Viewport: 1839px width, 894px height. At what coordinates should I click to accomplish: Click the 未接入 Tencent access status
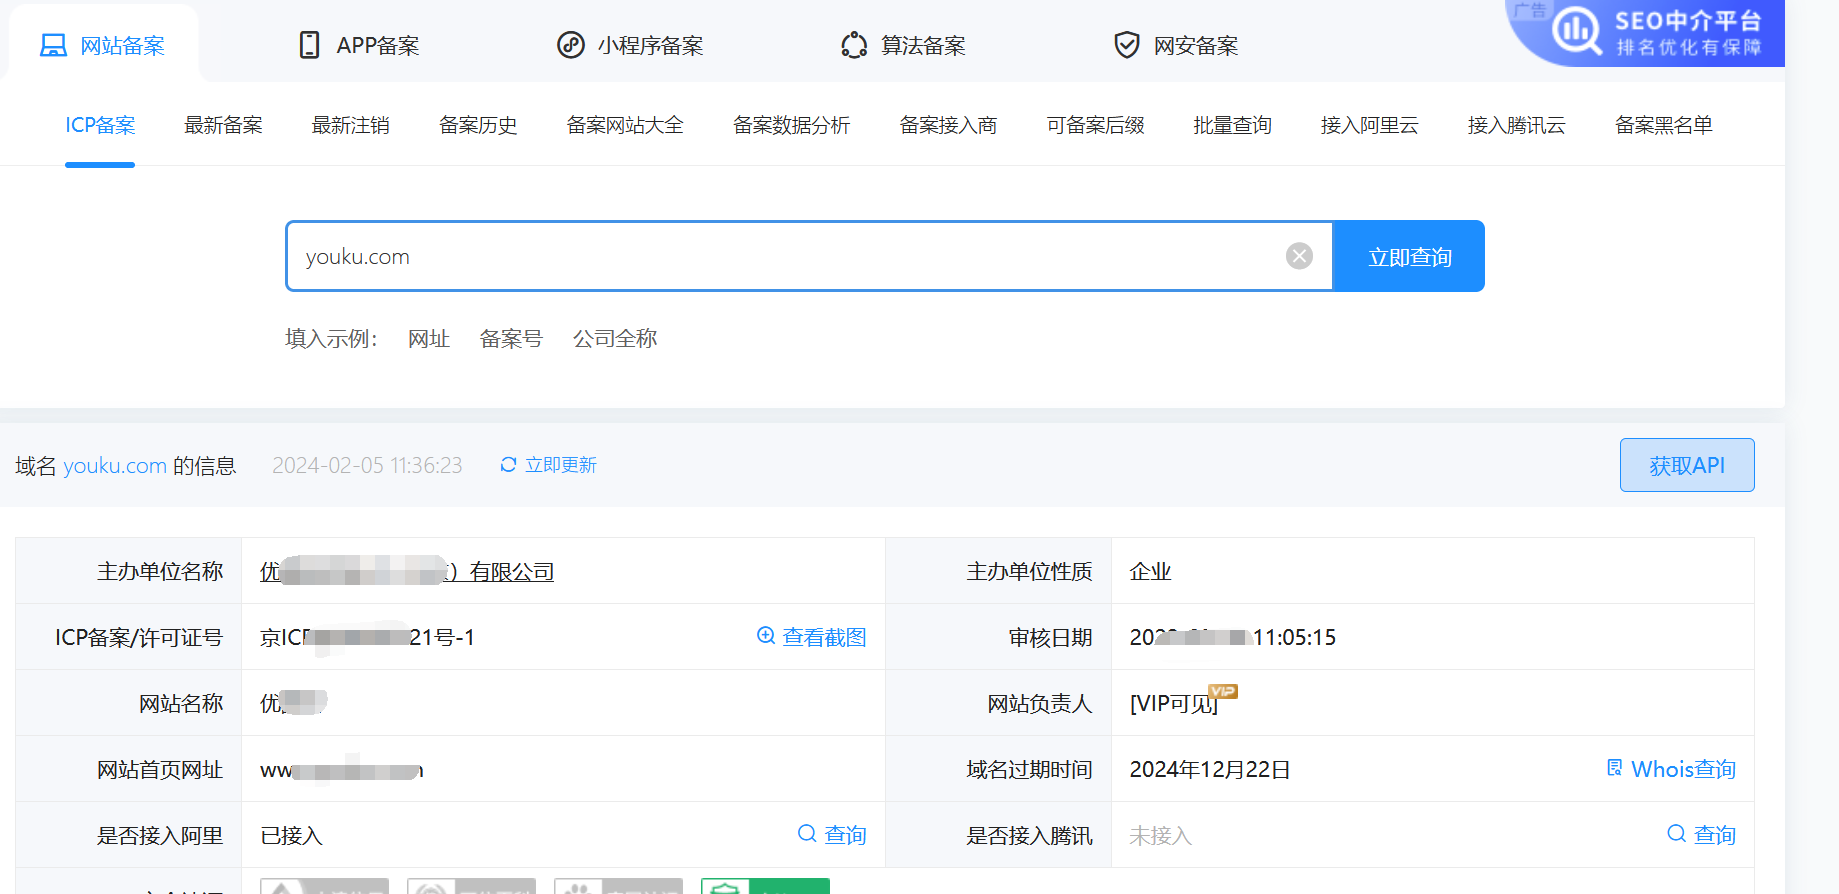coord(1160,835)
